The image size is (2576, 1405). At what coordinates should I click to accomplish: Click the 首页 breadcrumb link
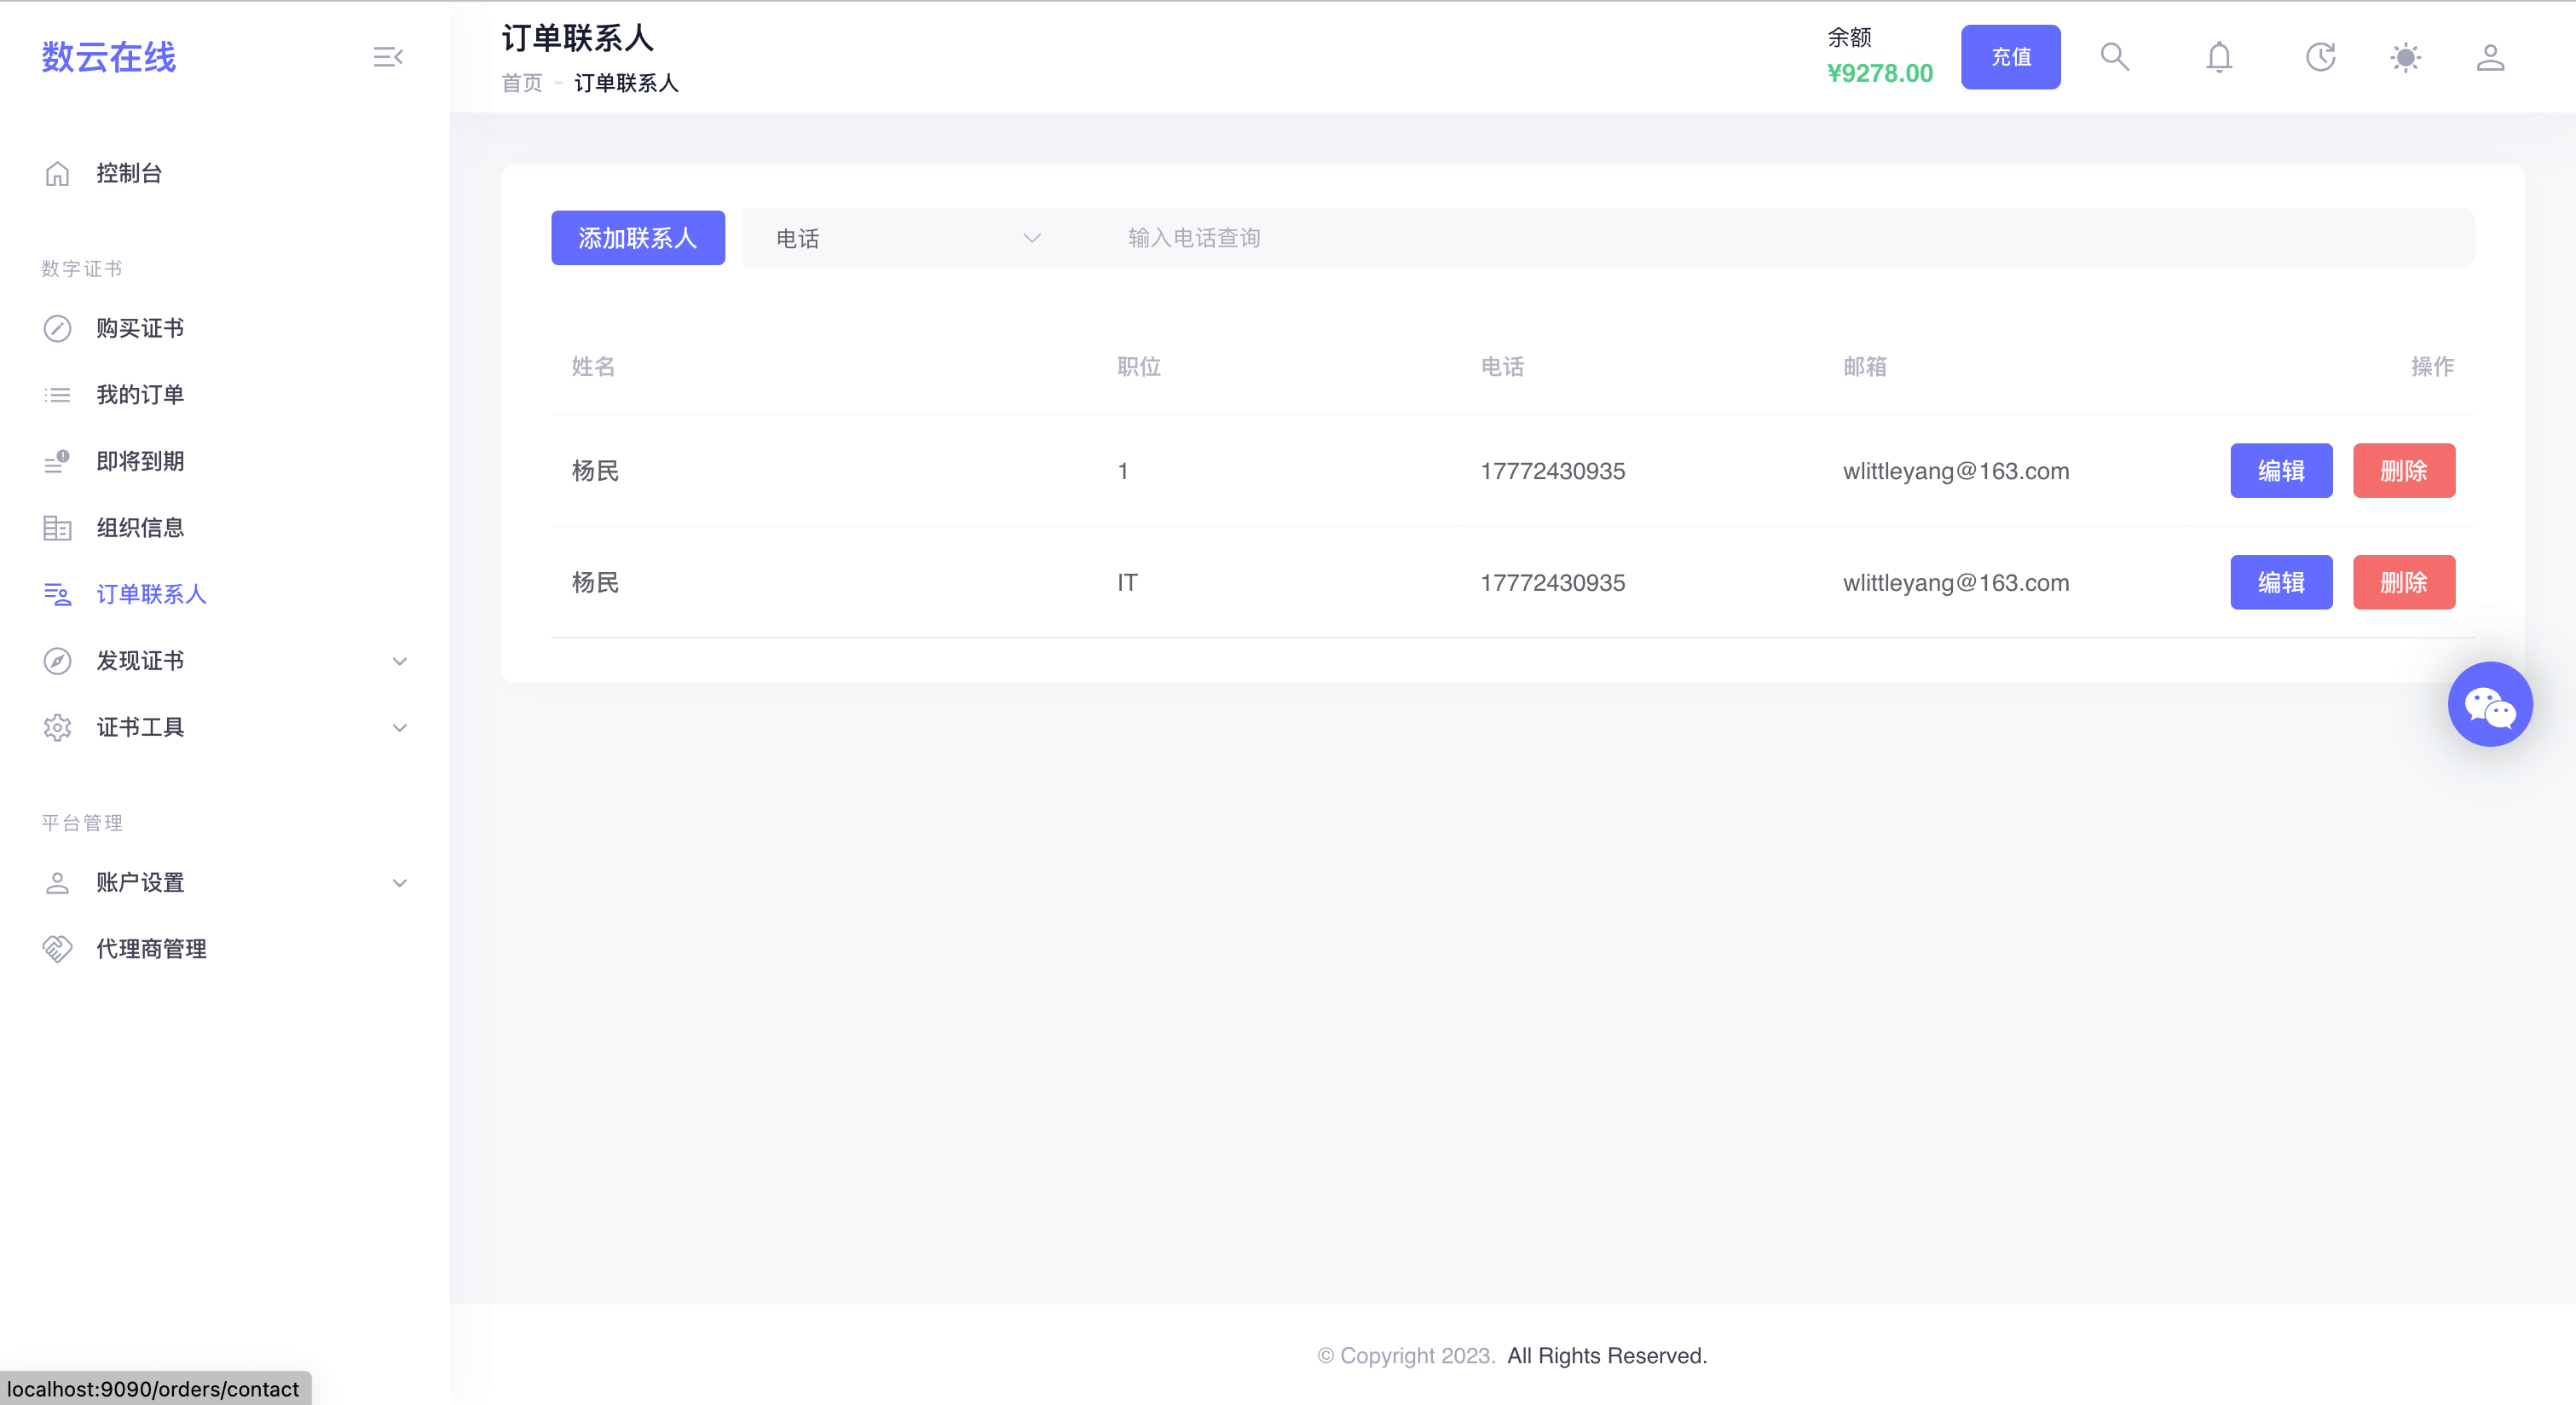click(521, 83)
